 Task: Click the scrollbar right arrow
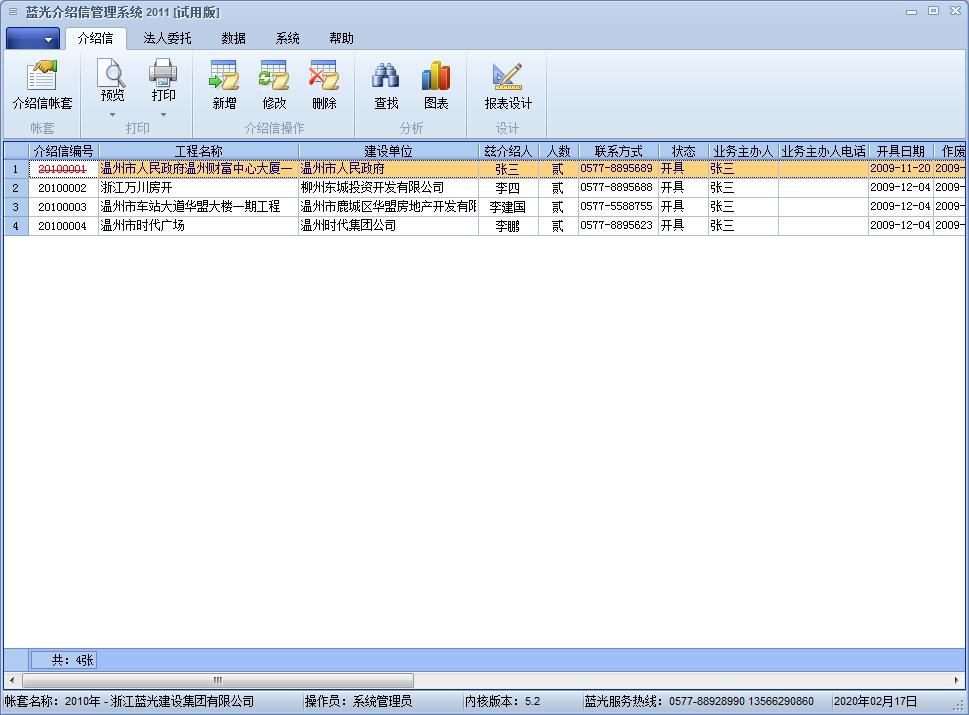(x=957, y=680)
